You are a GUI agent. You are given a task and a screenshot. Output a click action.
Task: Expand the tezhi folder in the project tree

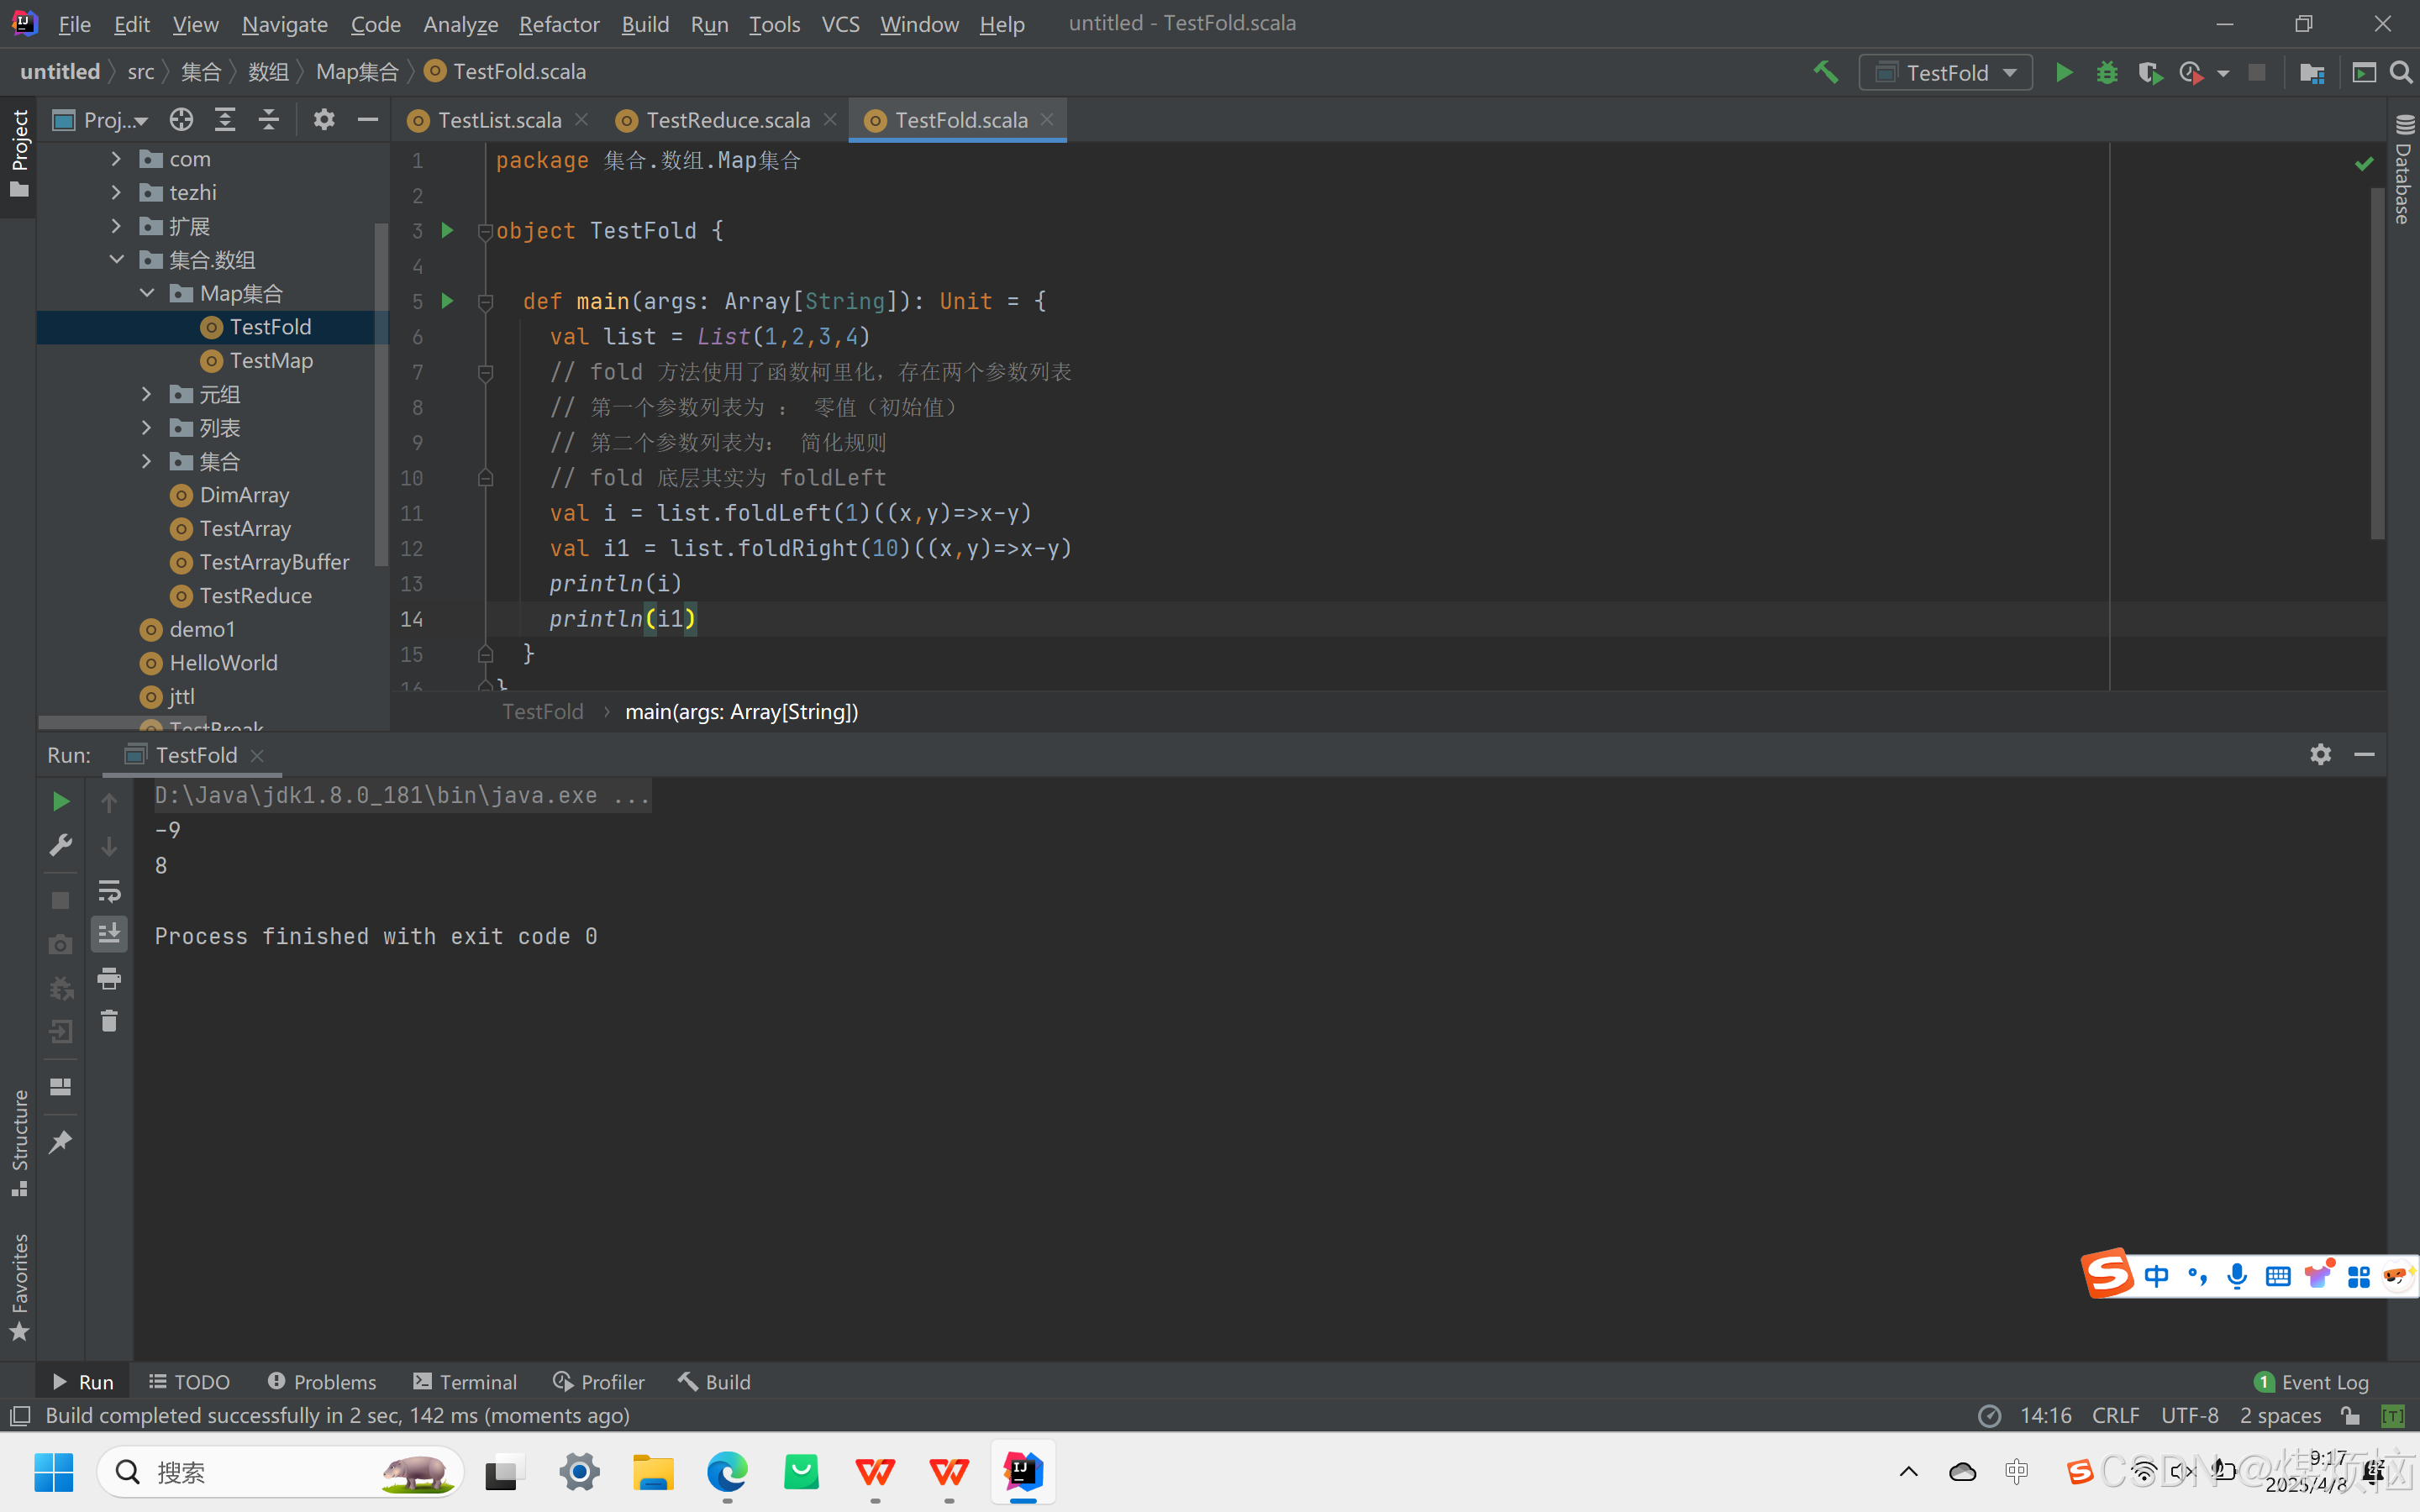click(116, 192)
